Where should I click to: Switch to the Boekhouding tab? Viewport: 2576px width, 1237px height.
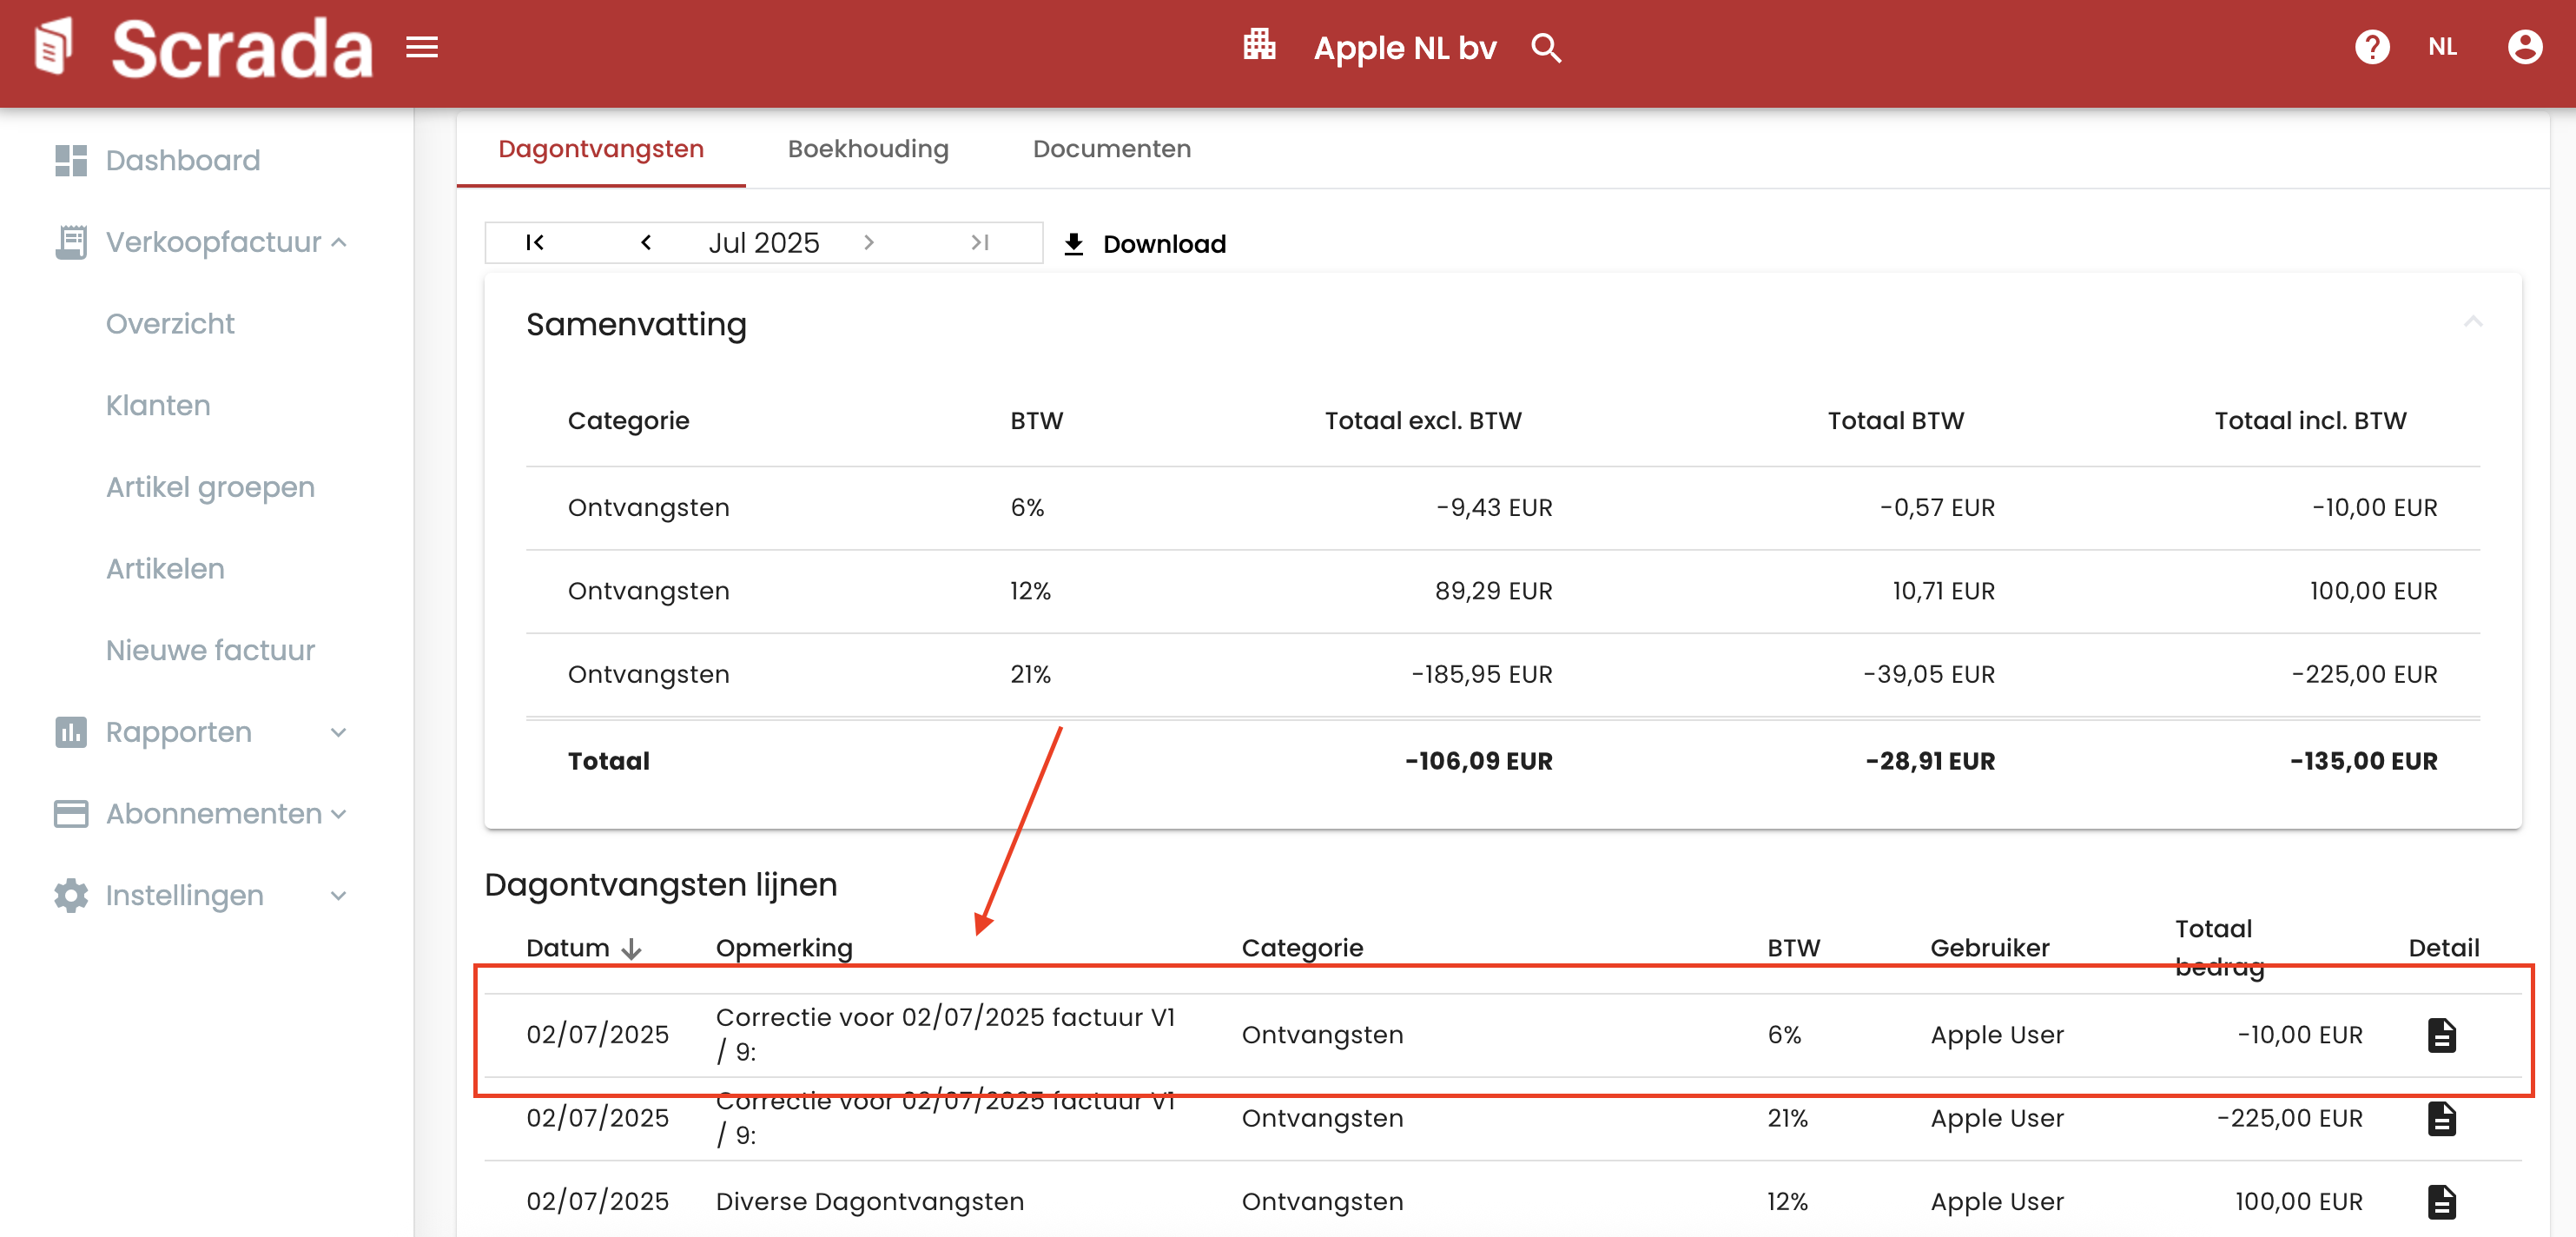pyautogui.click(x=867, y=149)
